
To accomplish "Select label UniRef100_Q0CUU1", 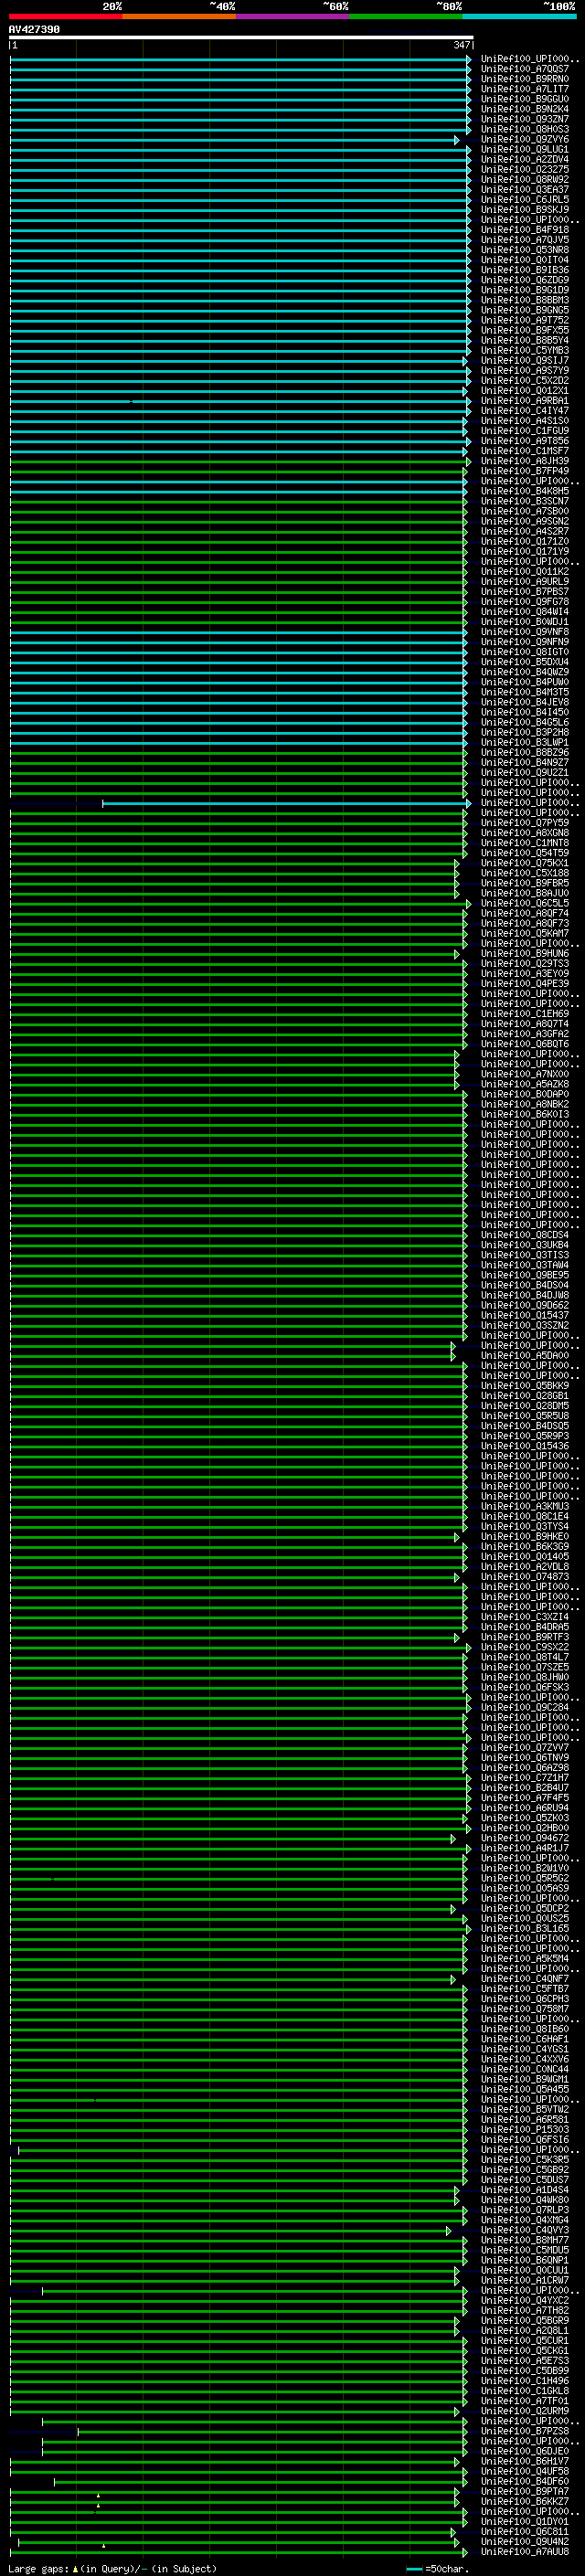I will [525, 2271].
